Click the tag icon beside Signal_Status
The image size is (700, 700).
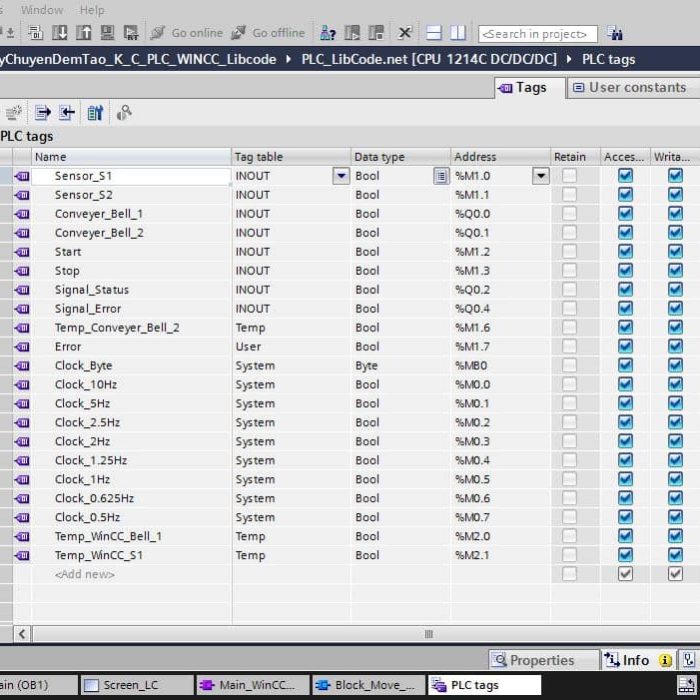[22, 290]
